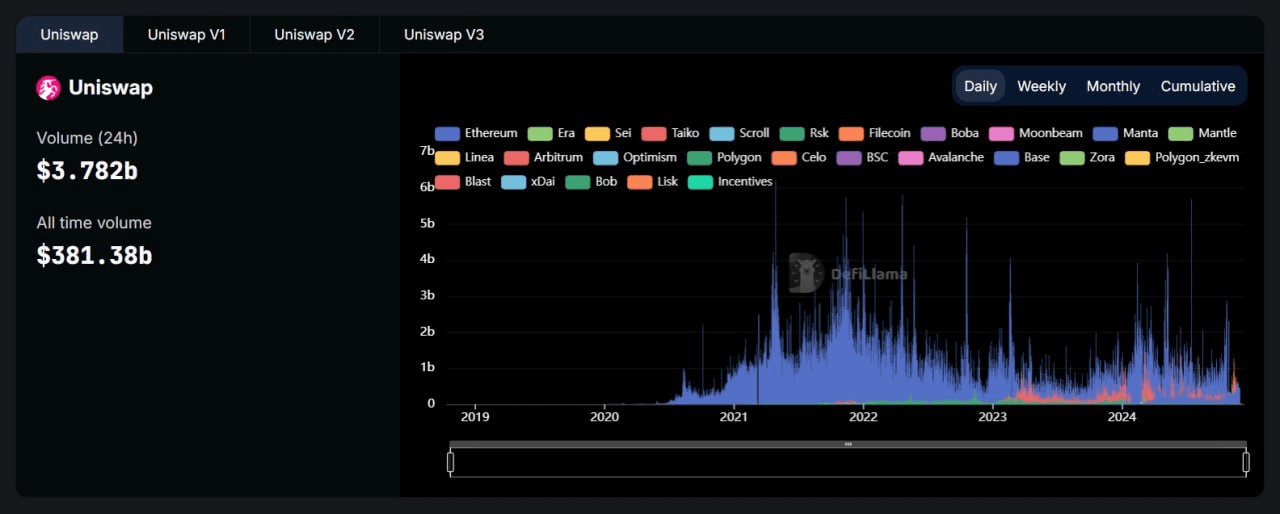Toggle Era series in legend

click(x=551, y=133)
